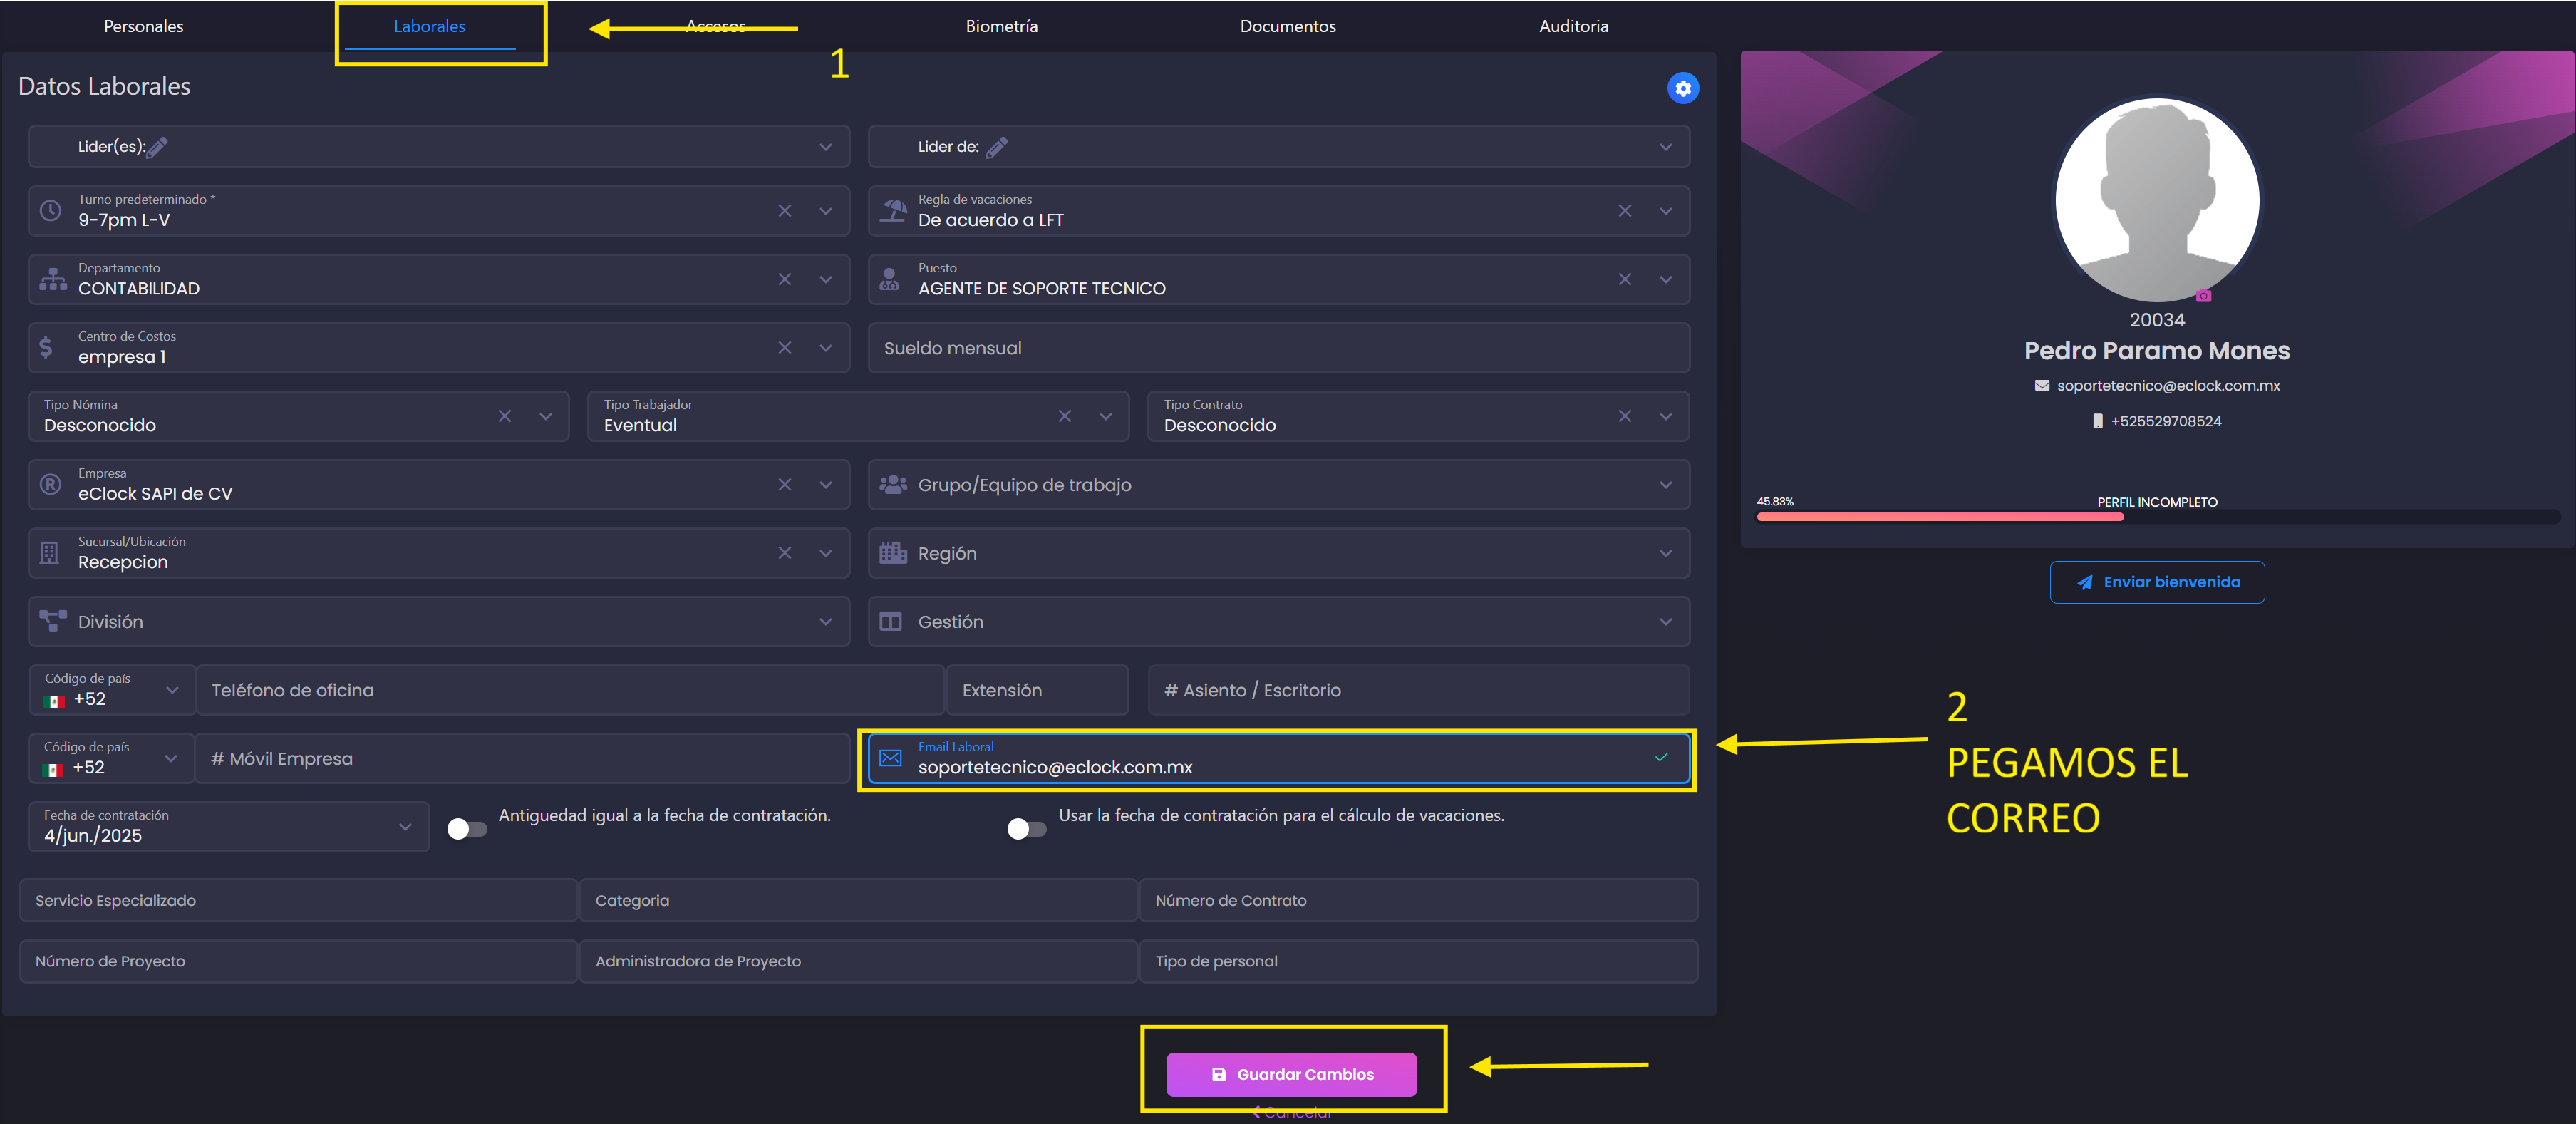This screenshot has width=2576, height=1124.
Task: Expand the Departamento dropdown
Action: click(x=825, y=279)
